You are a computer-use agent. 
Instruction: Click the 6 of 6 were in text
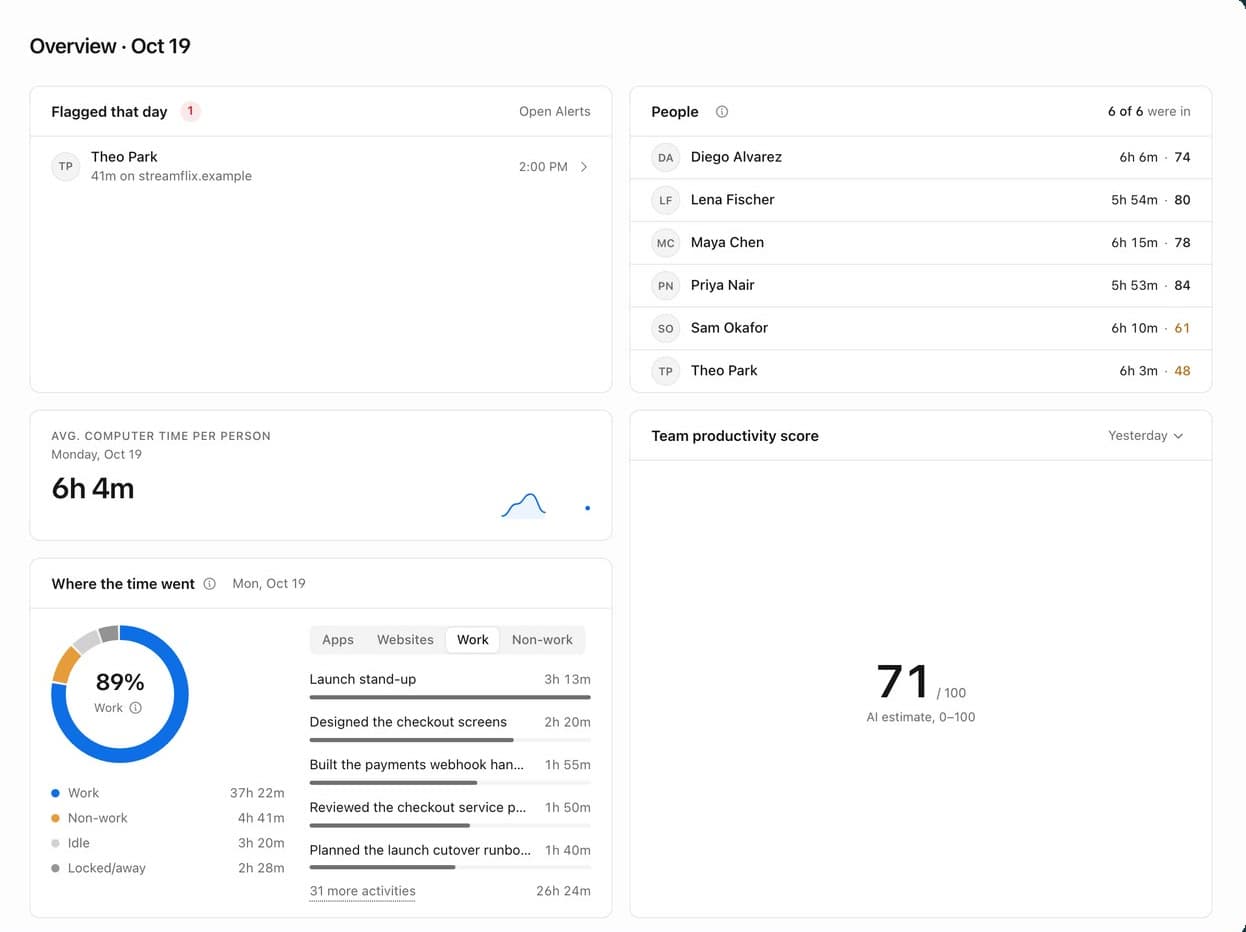click(1149, 112)
